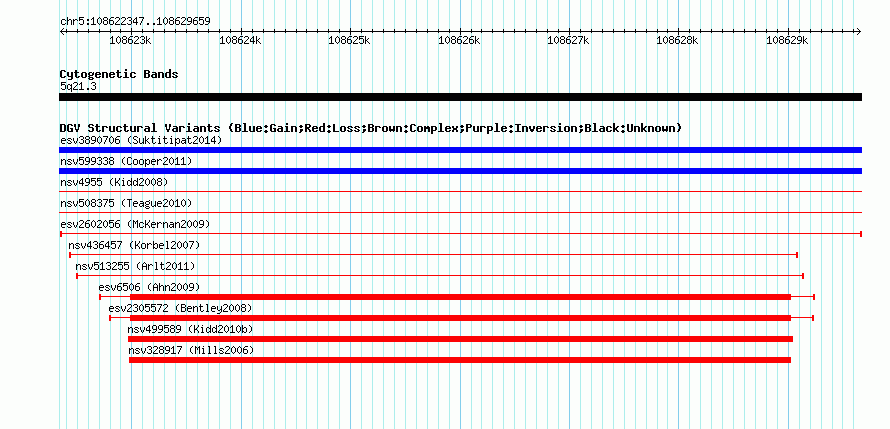Click nsv436457 (Korbel2007) variant label
Screen dimensions: 890x429
(134, 245)
